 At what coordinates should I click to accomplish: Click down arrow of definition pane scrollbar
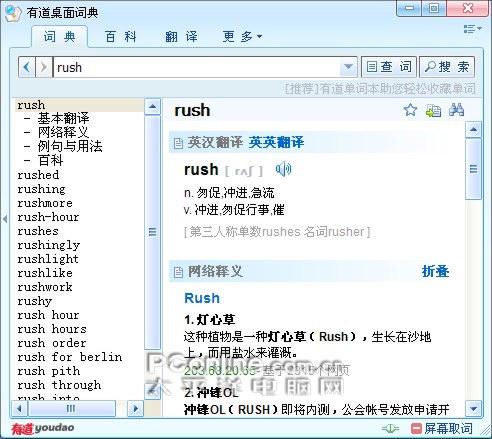click(473, 408)
